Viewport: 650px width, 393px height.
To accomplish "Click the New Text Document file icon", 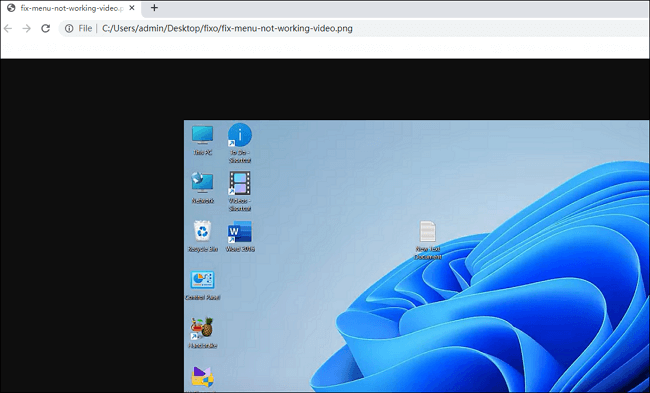I will (428, 231).
